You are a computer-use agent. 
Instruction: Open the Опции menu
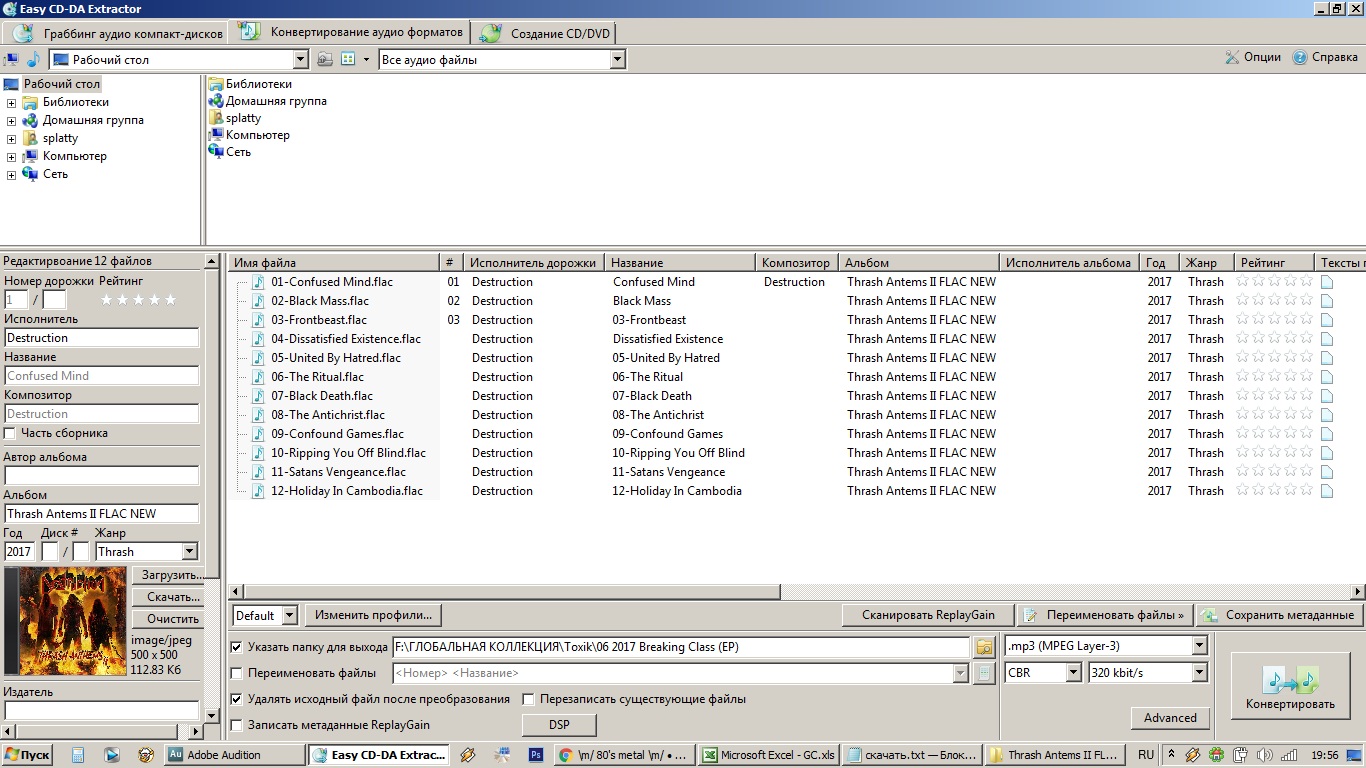point(1253,58)
